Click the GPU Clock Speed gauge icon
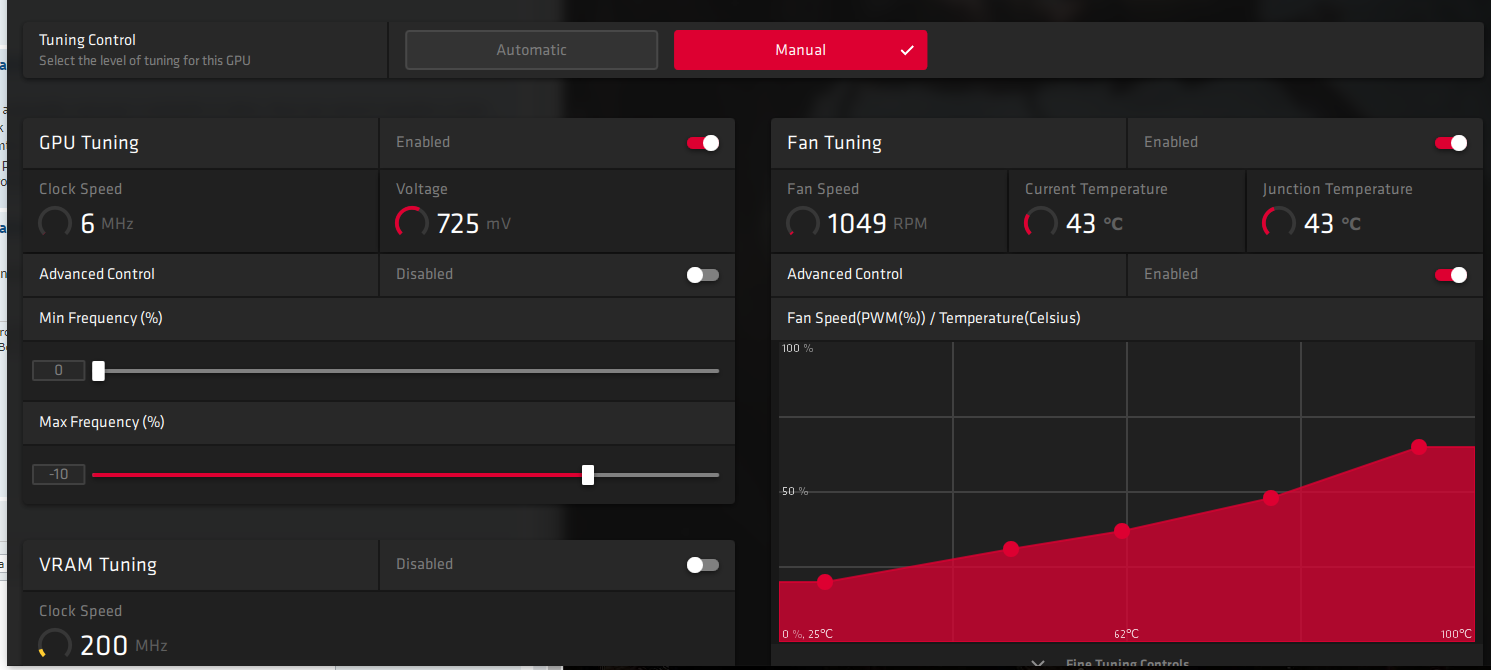Screen dimensions: 1491x670 click(x=55, y=223)
